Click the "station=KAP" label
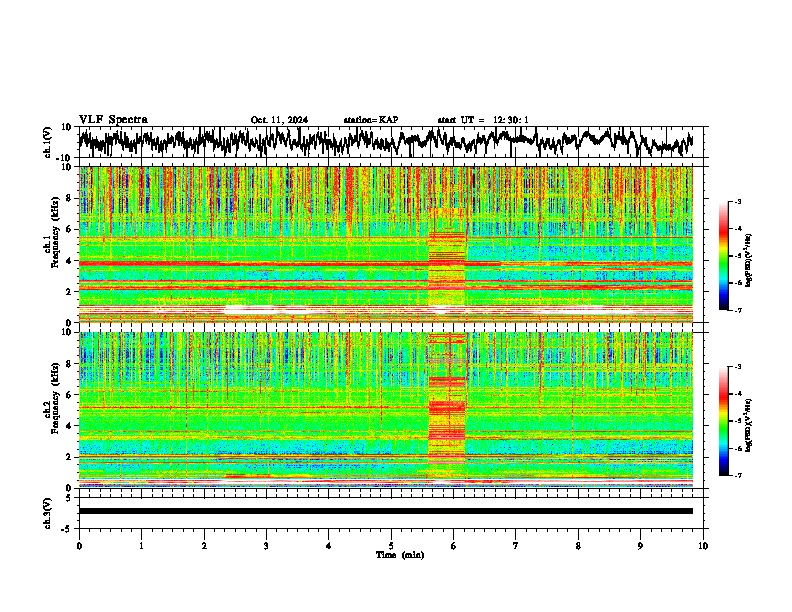The image size is (792, 612). (x=371, y=120)
